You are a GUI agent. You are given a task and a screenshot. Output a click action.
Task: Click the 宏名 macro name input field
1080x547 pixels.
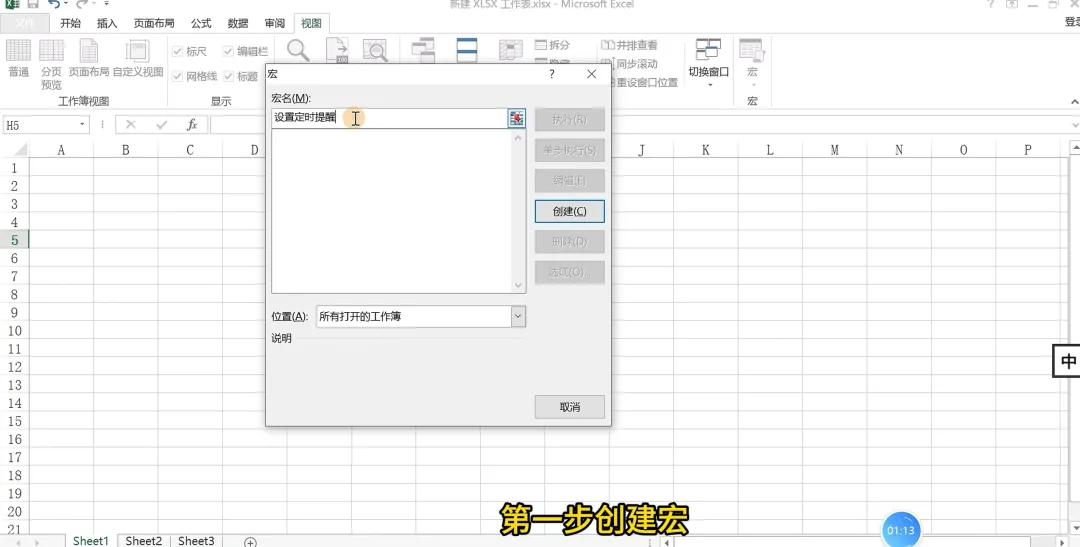point(390,118)
